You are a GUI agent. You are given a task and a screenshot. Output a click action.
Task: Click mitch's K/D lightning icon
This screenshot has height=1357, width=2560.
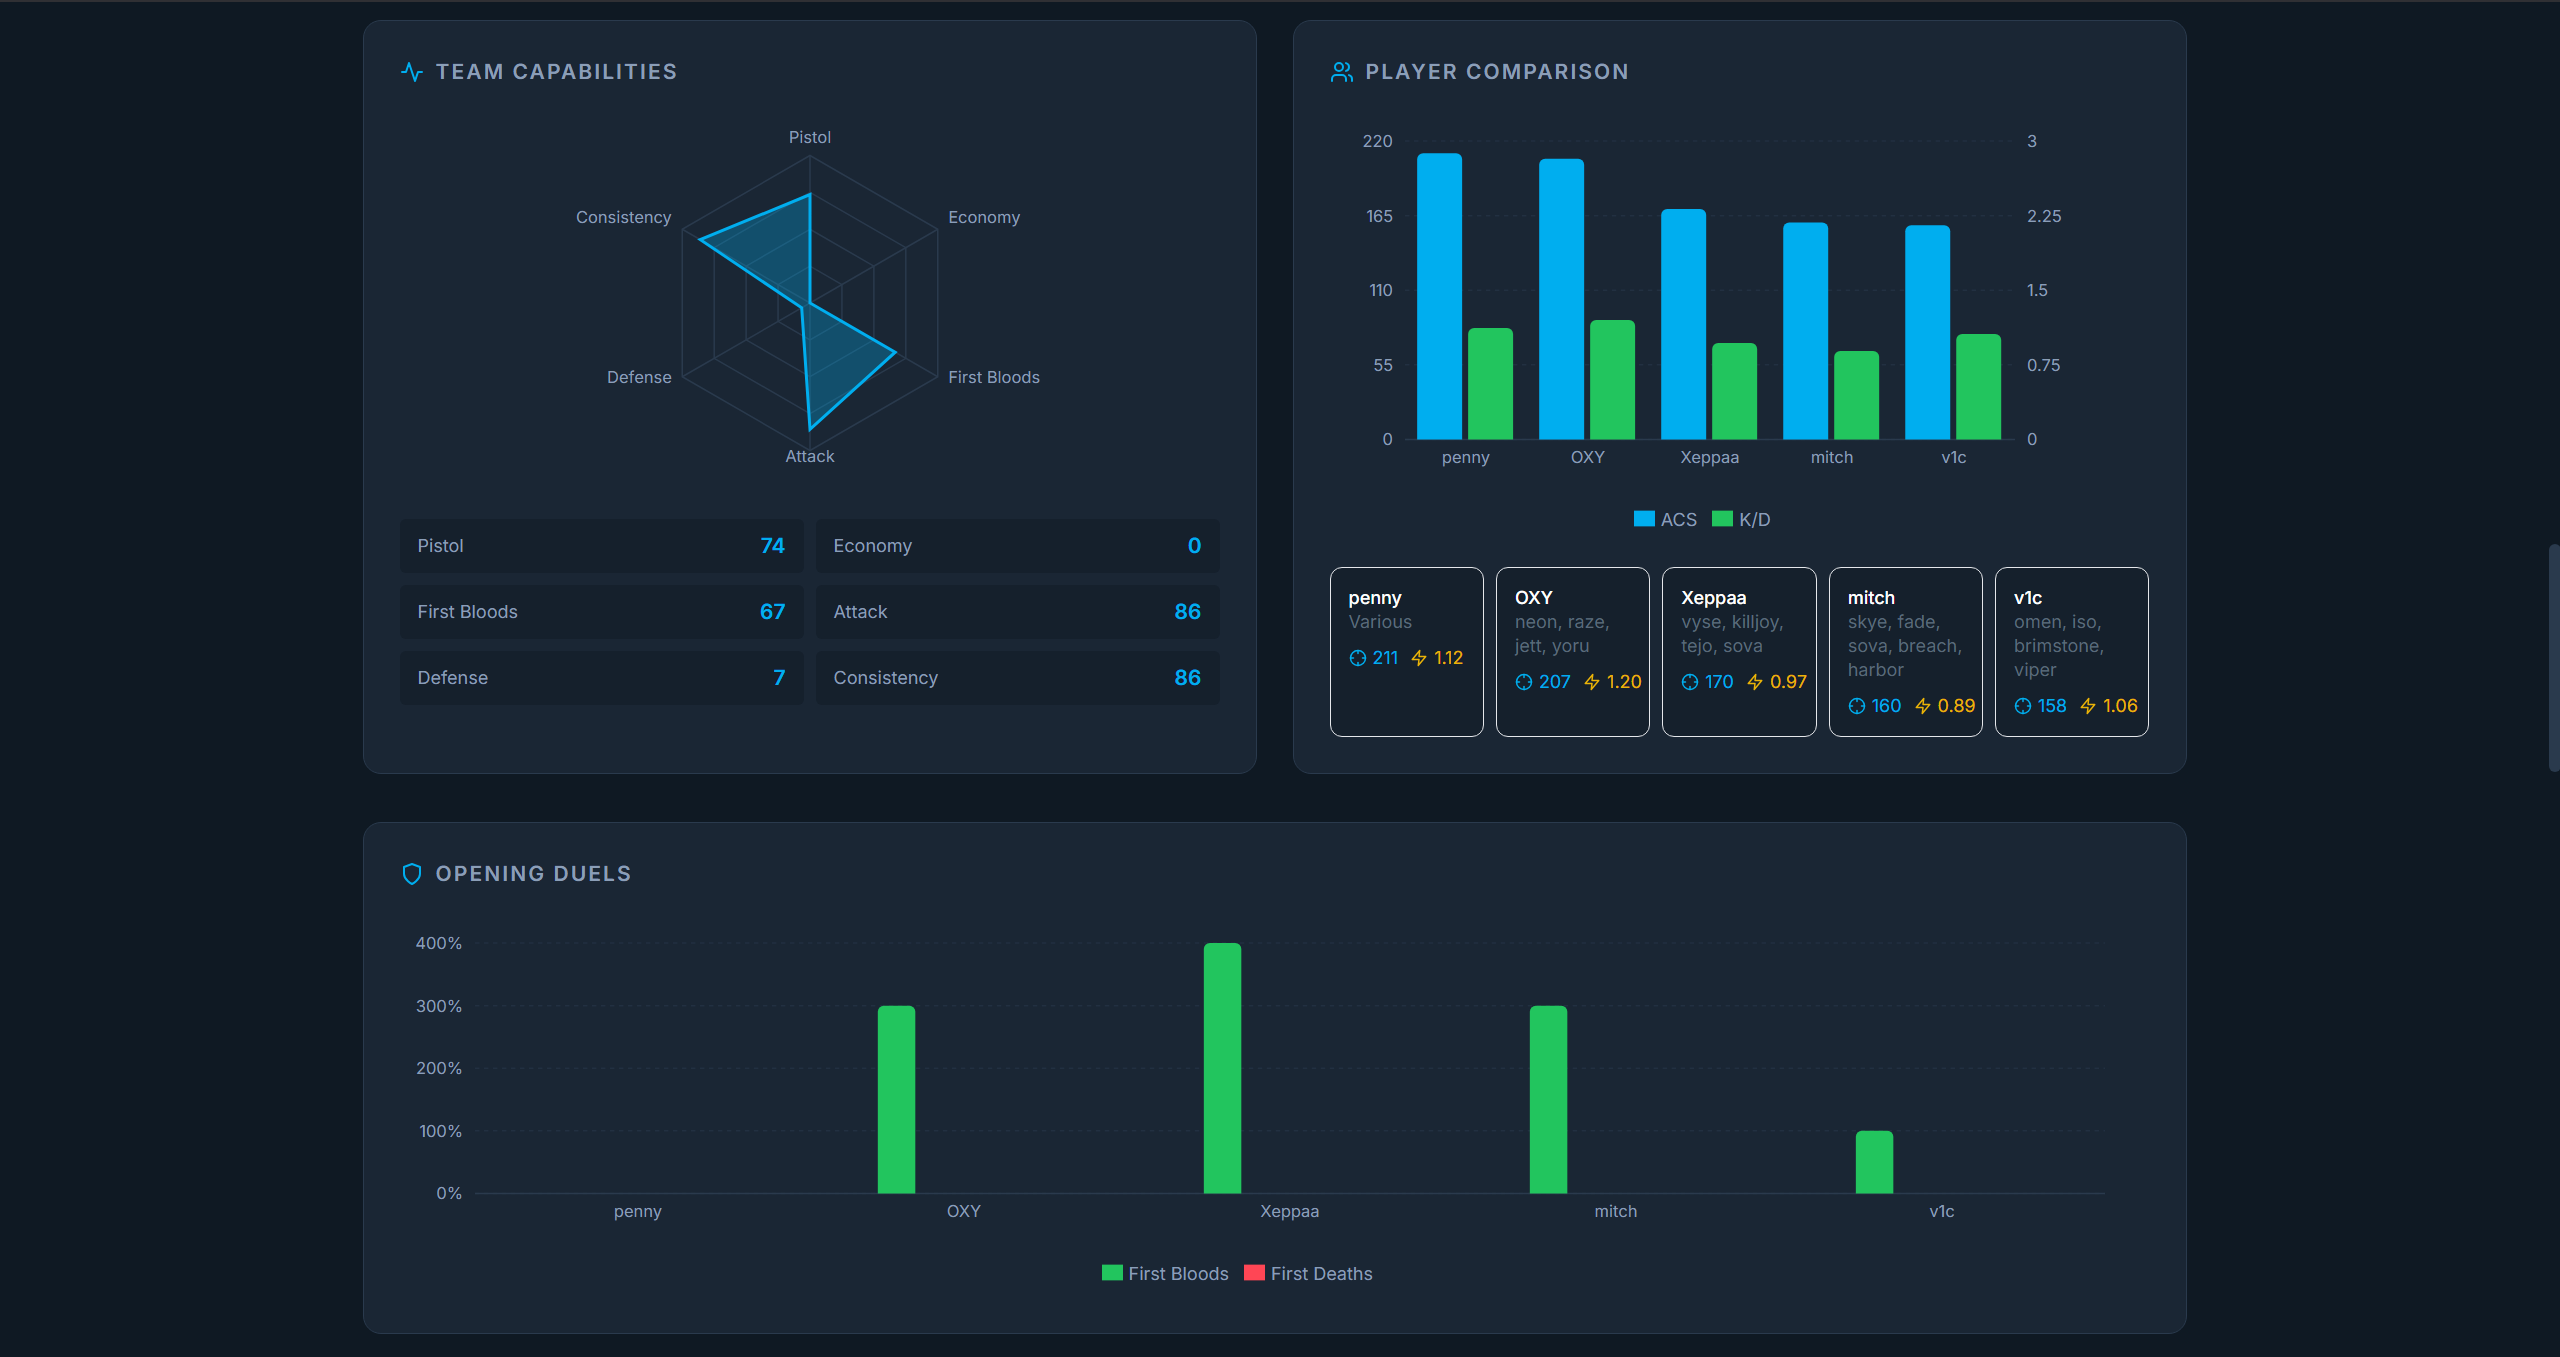[x=1922, y=706]
